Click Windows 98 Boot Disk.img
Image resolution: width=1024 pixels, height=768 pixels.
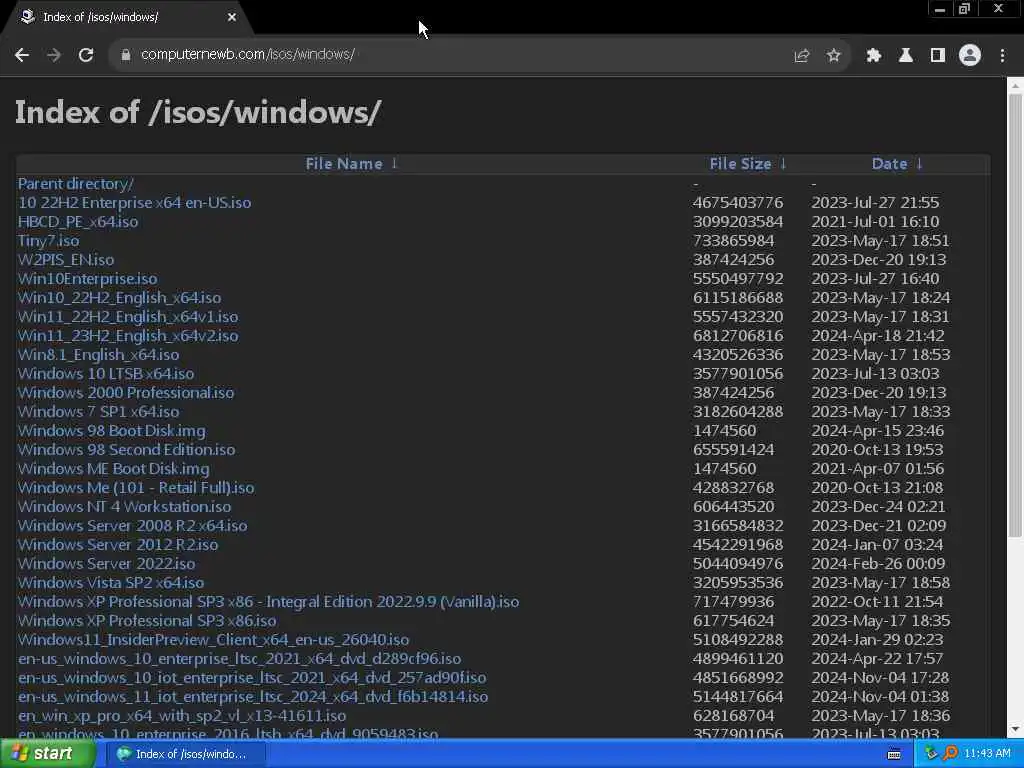[112, 430]
